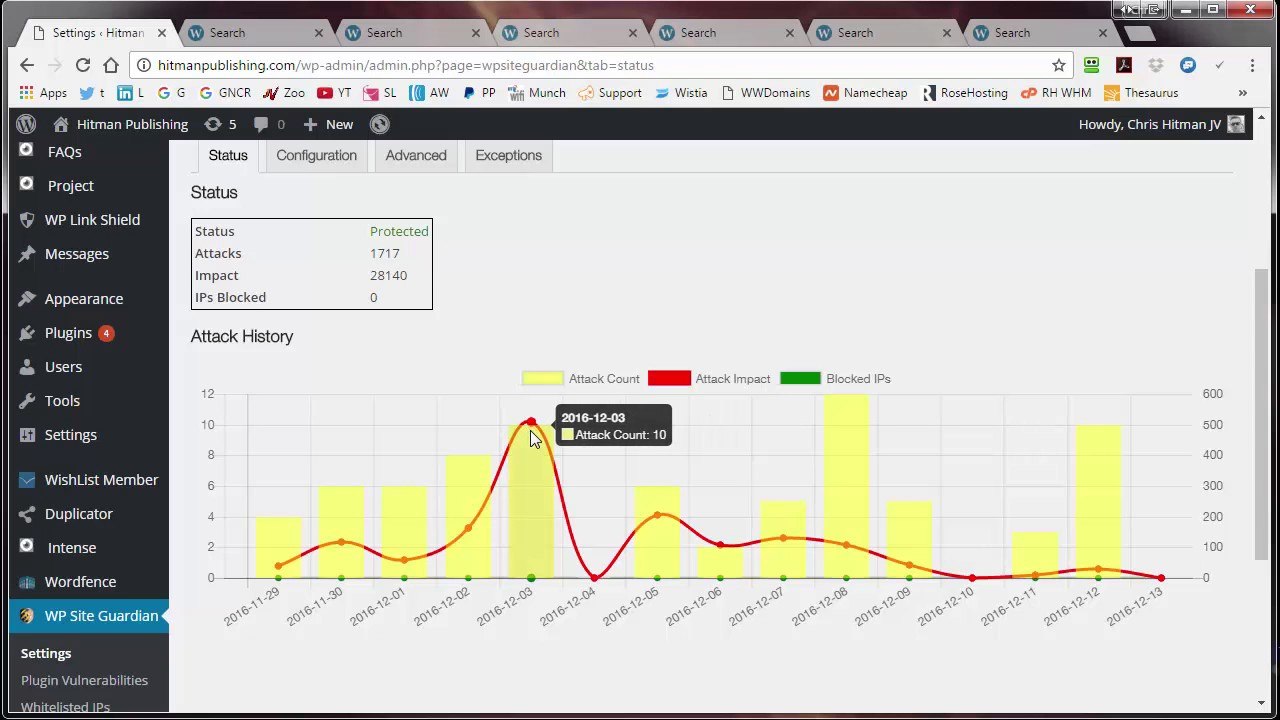This screenshot has height=720, width=1280.
Task: Open the Thesaurus bookmark
Action: tap(1141, 93)
